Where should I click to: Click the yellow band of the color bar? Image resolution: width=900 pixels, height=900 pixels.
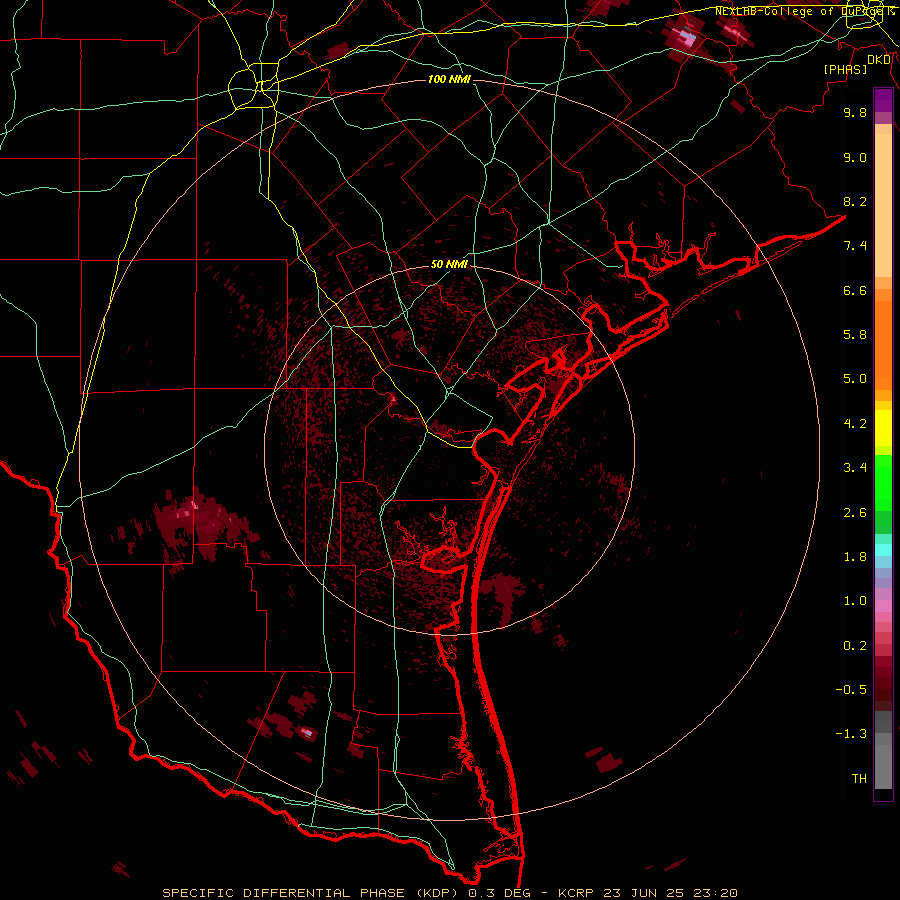883,428
